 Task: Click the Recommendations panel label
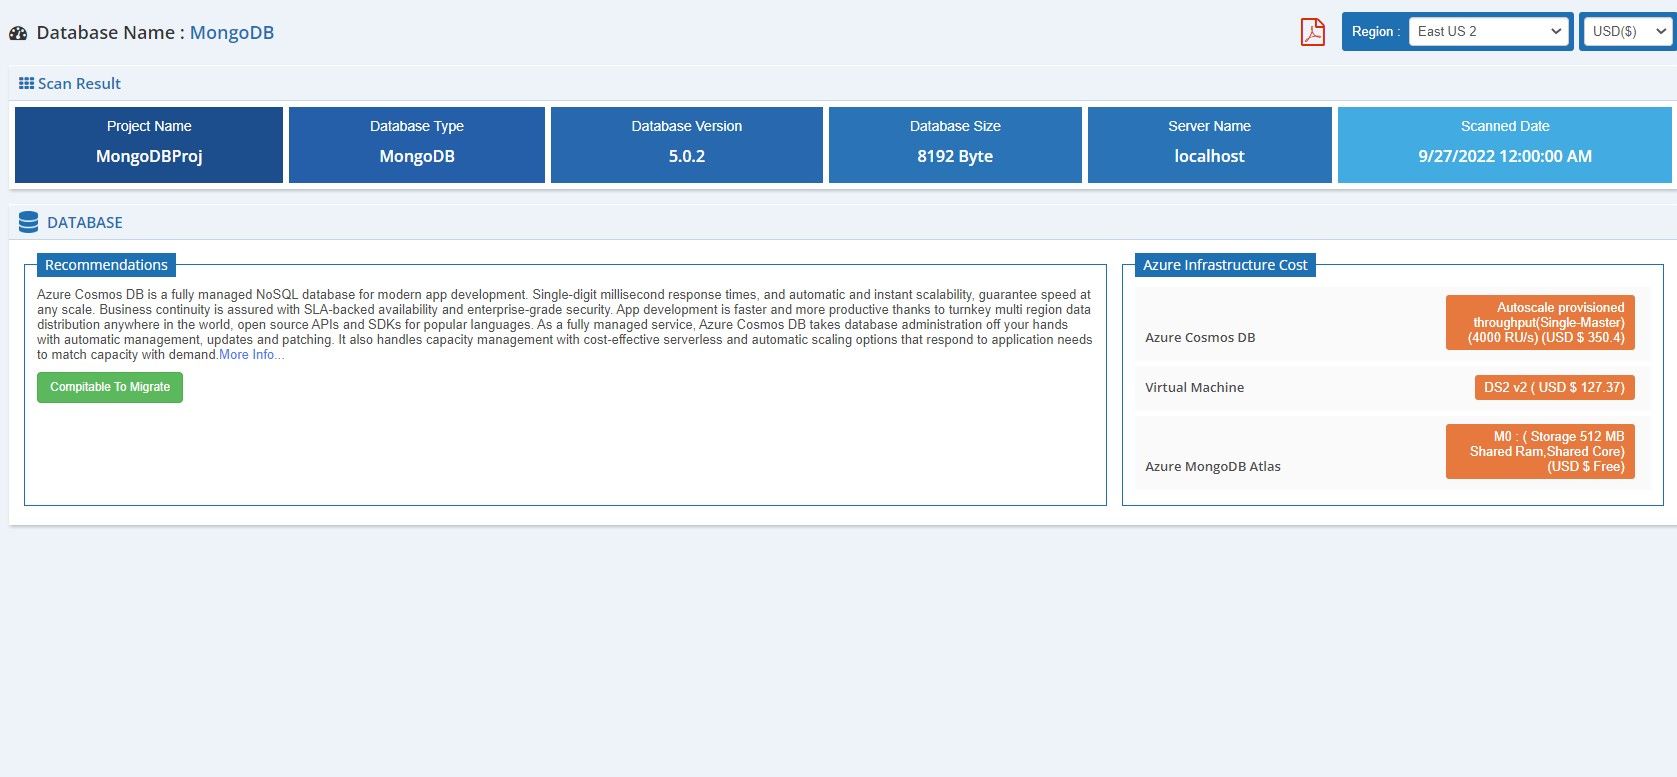point(106,265)
